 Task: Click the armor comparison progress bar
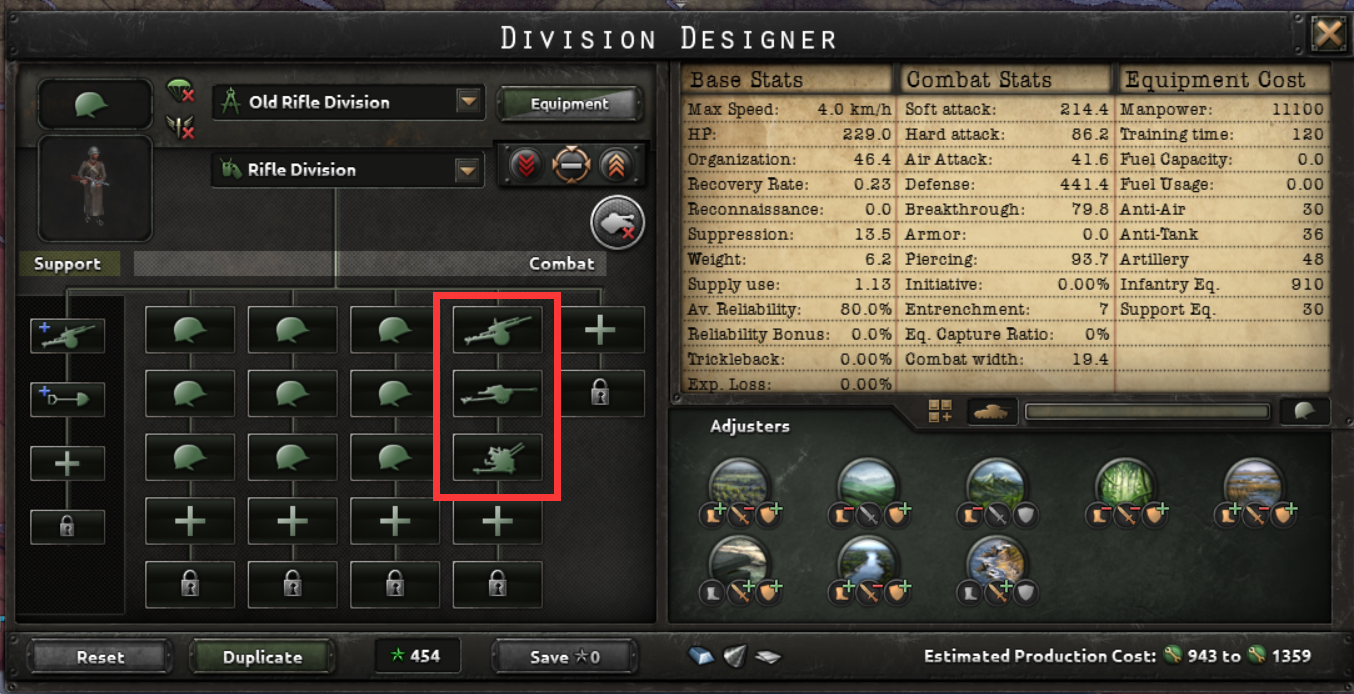(1147, 412)
